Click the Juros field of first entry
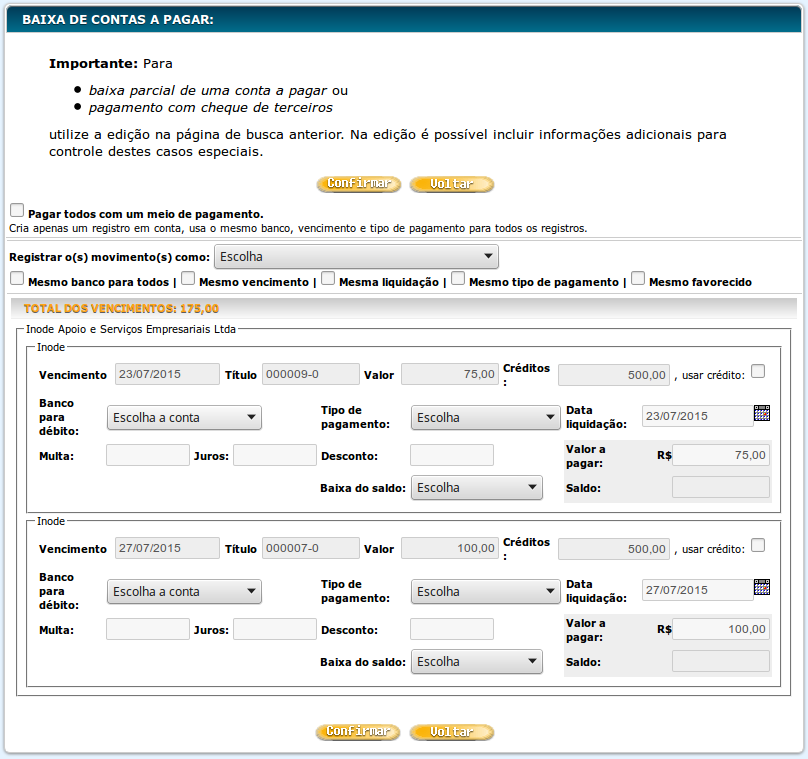The width and height of the screenshot is (808, 759). [274, 456]
